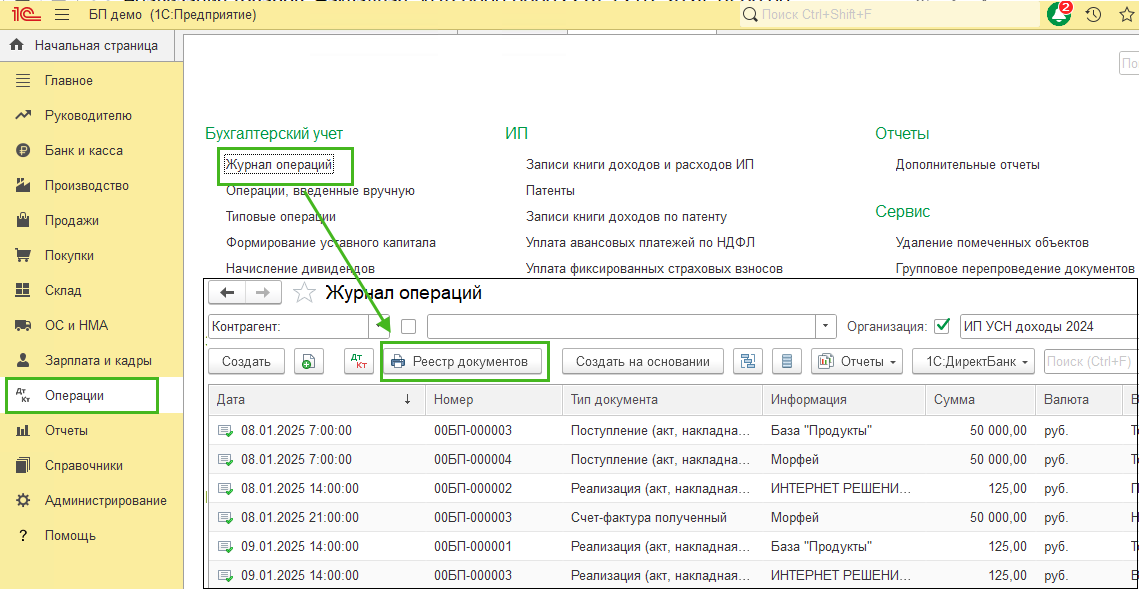
Task: Click the Реестр документов button
Action: tap(463, 361)
